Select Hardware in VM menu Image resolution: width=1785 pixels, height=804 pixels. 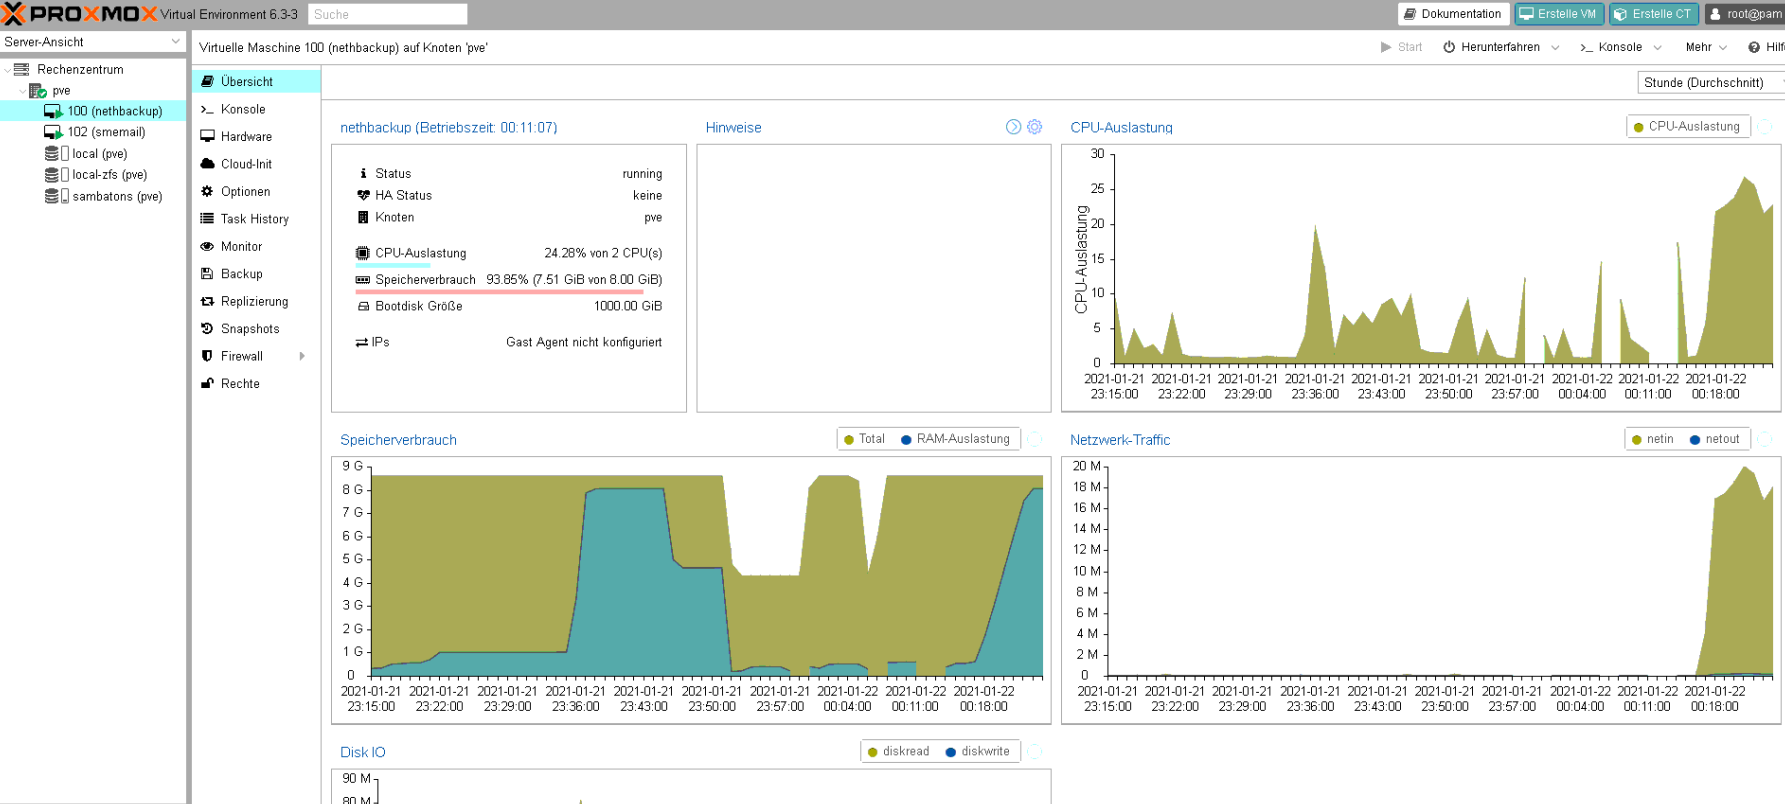256,136
